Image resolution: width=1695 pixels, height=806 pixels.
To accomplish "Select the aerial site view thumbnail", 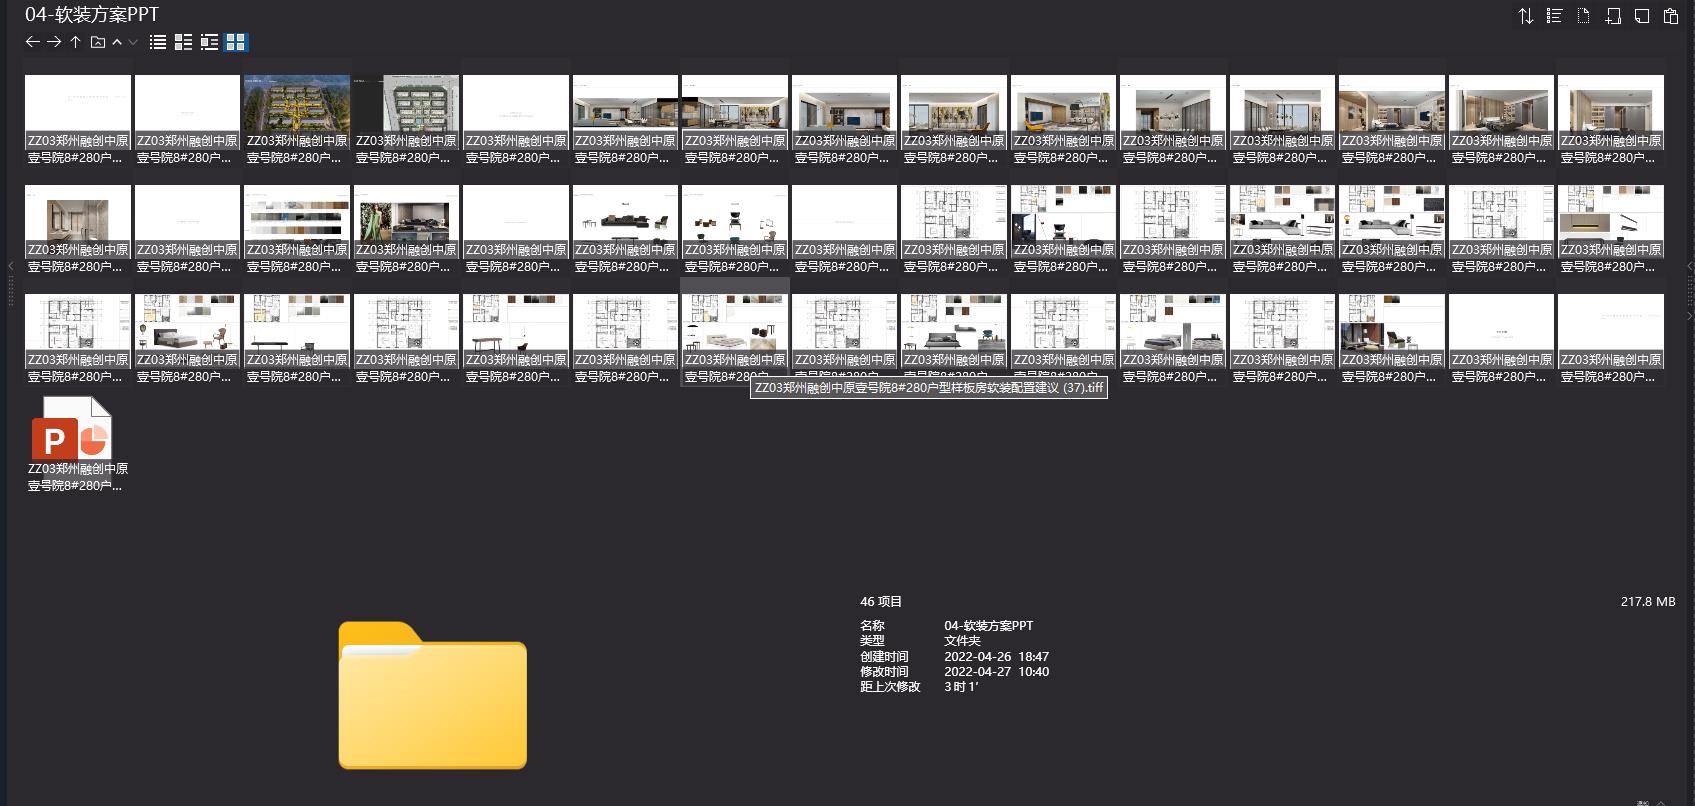I will pos(296,103).
